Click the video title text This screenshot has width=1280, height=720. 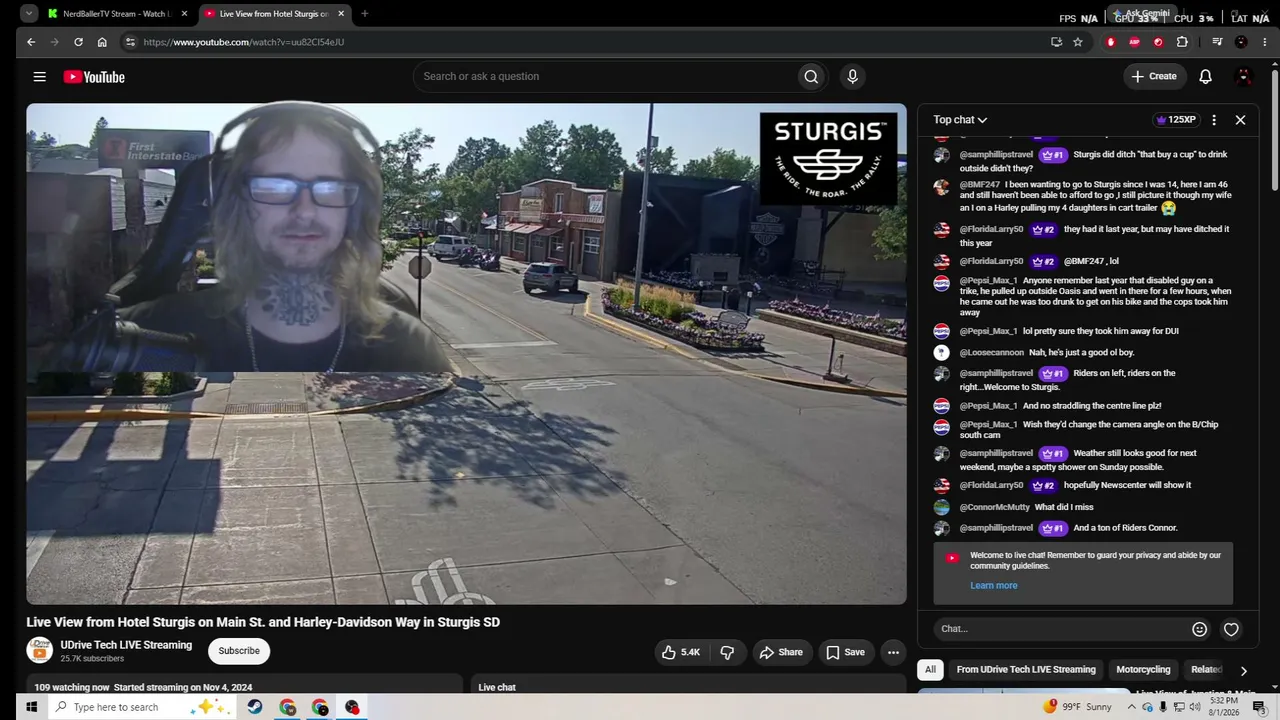263,622
